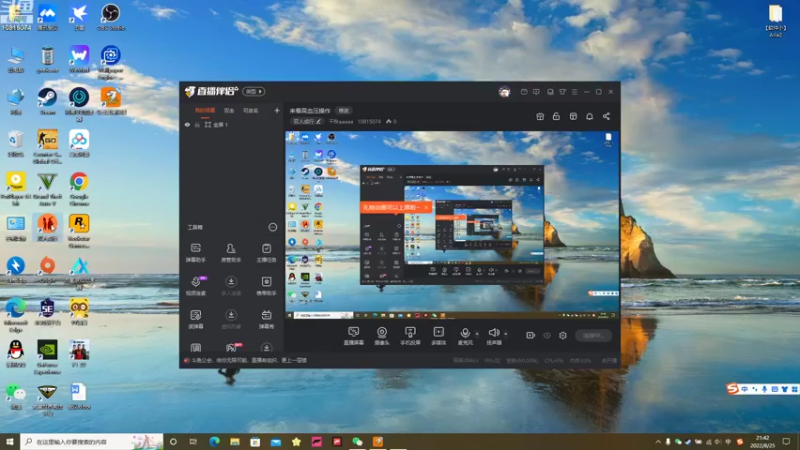
Task: Toggle eye visibility of 全屏 1 source
Action: pos(187,124)
